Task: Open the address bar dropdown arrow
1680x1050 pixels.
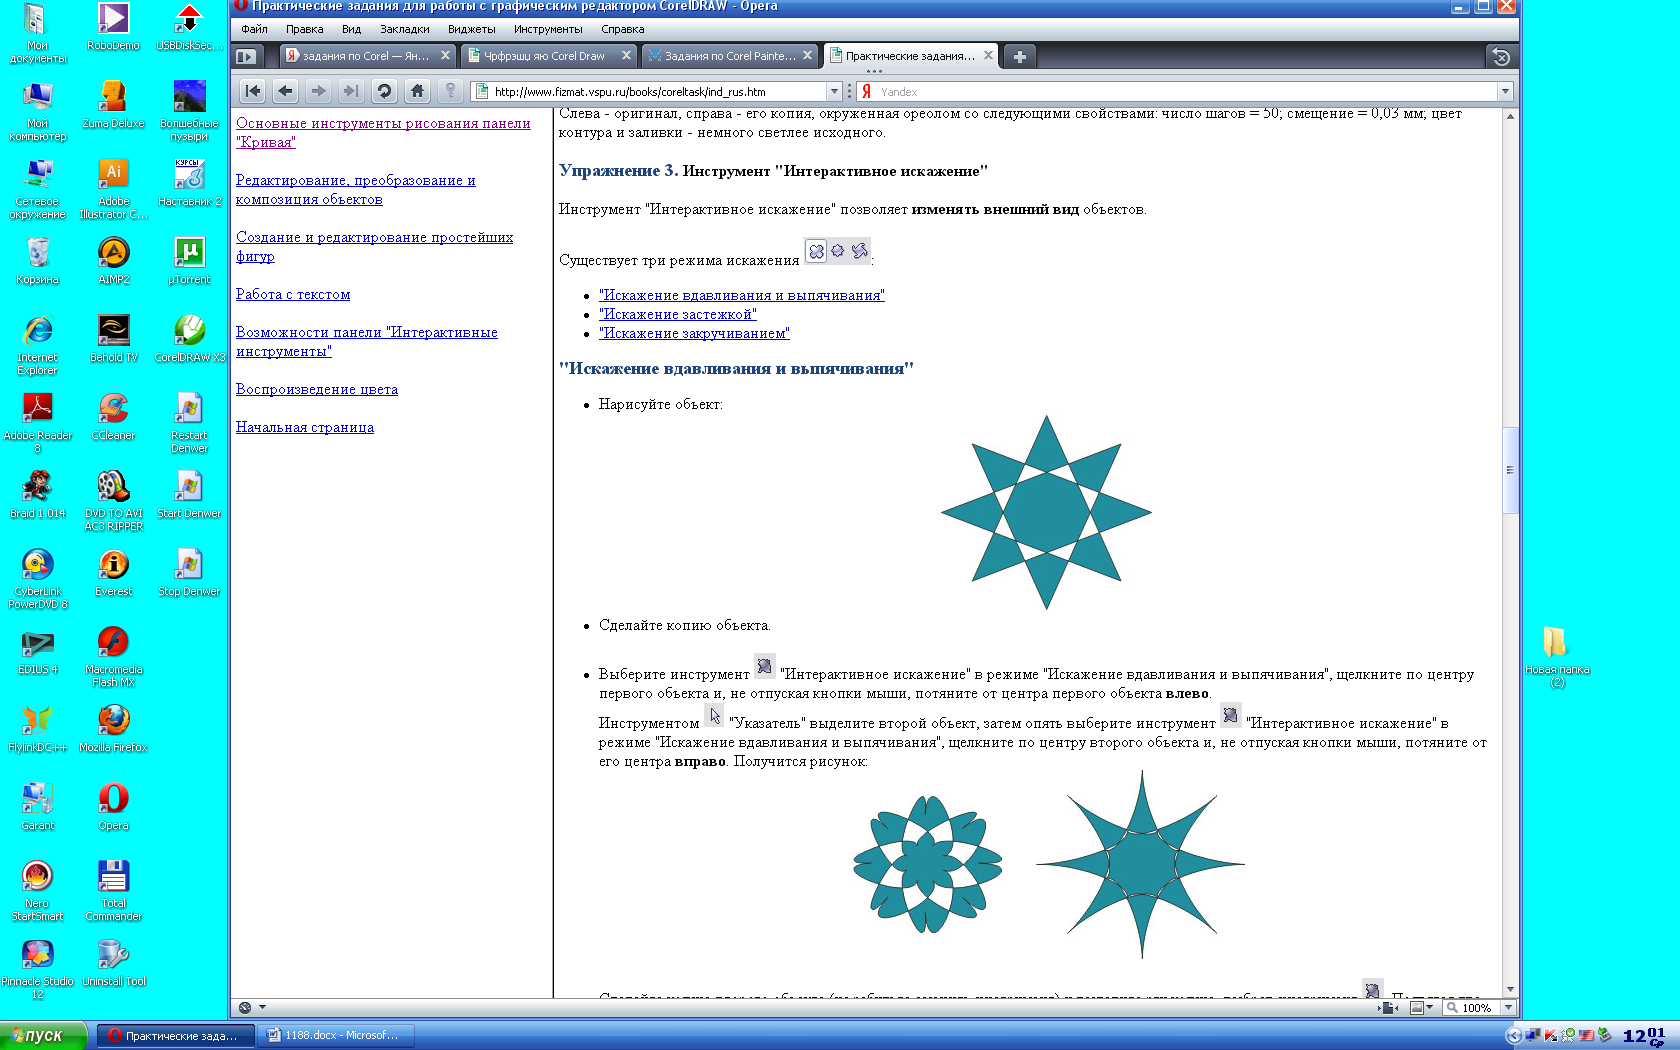Action: (x=834, y=91)
